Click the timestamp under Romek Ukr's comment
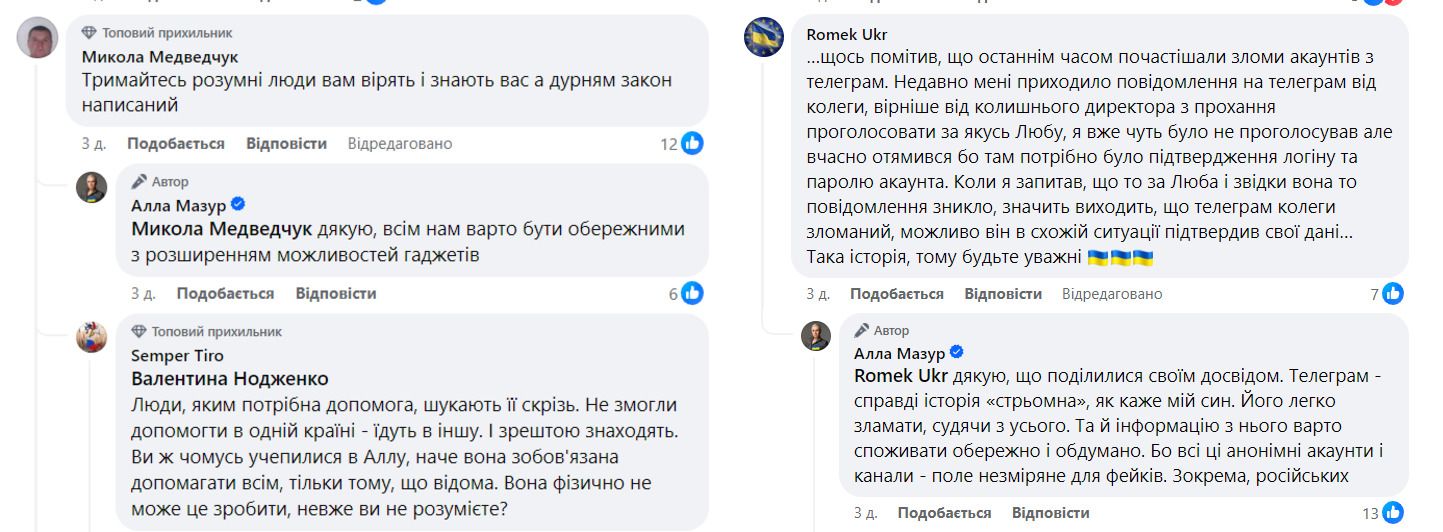Screen dimensions: 1443x532 tap(818, 294)
